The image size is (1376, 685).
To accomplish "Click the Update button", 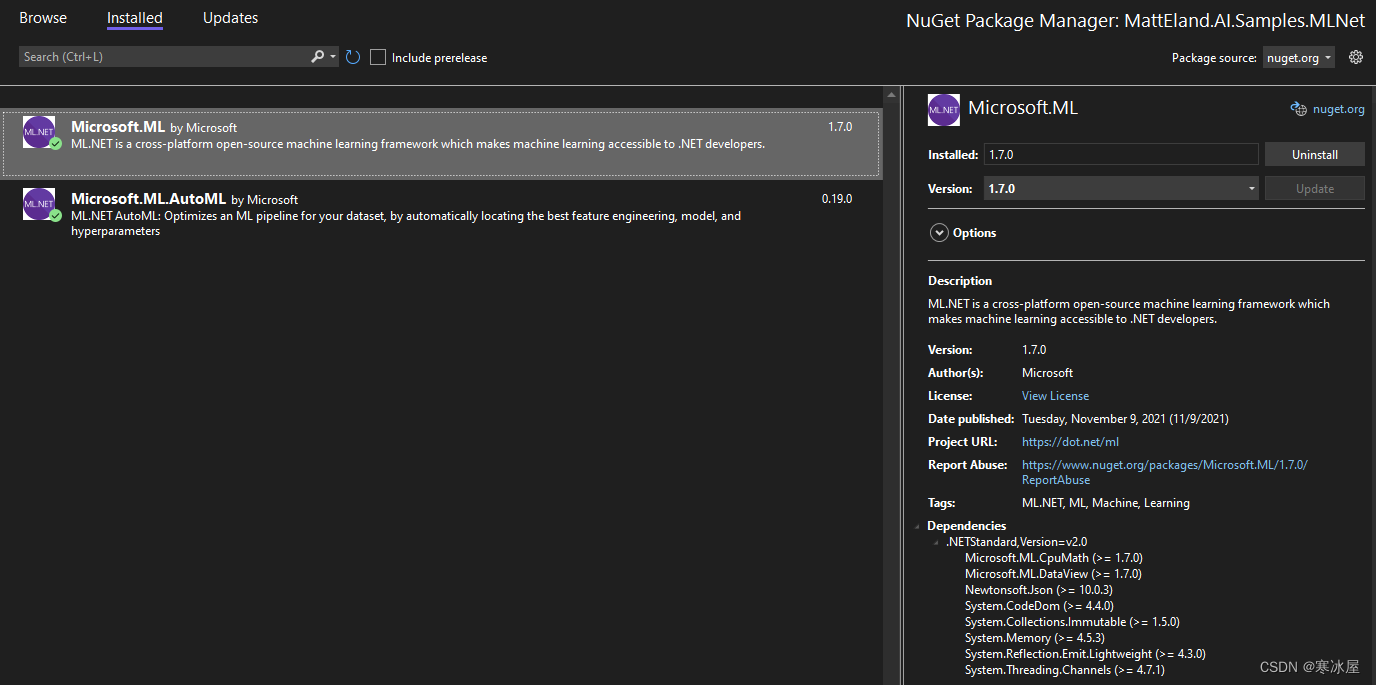I will click(x=1315, y=188).
